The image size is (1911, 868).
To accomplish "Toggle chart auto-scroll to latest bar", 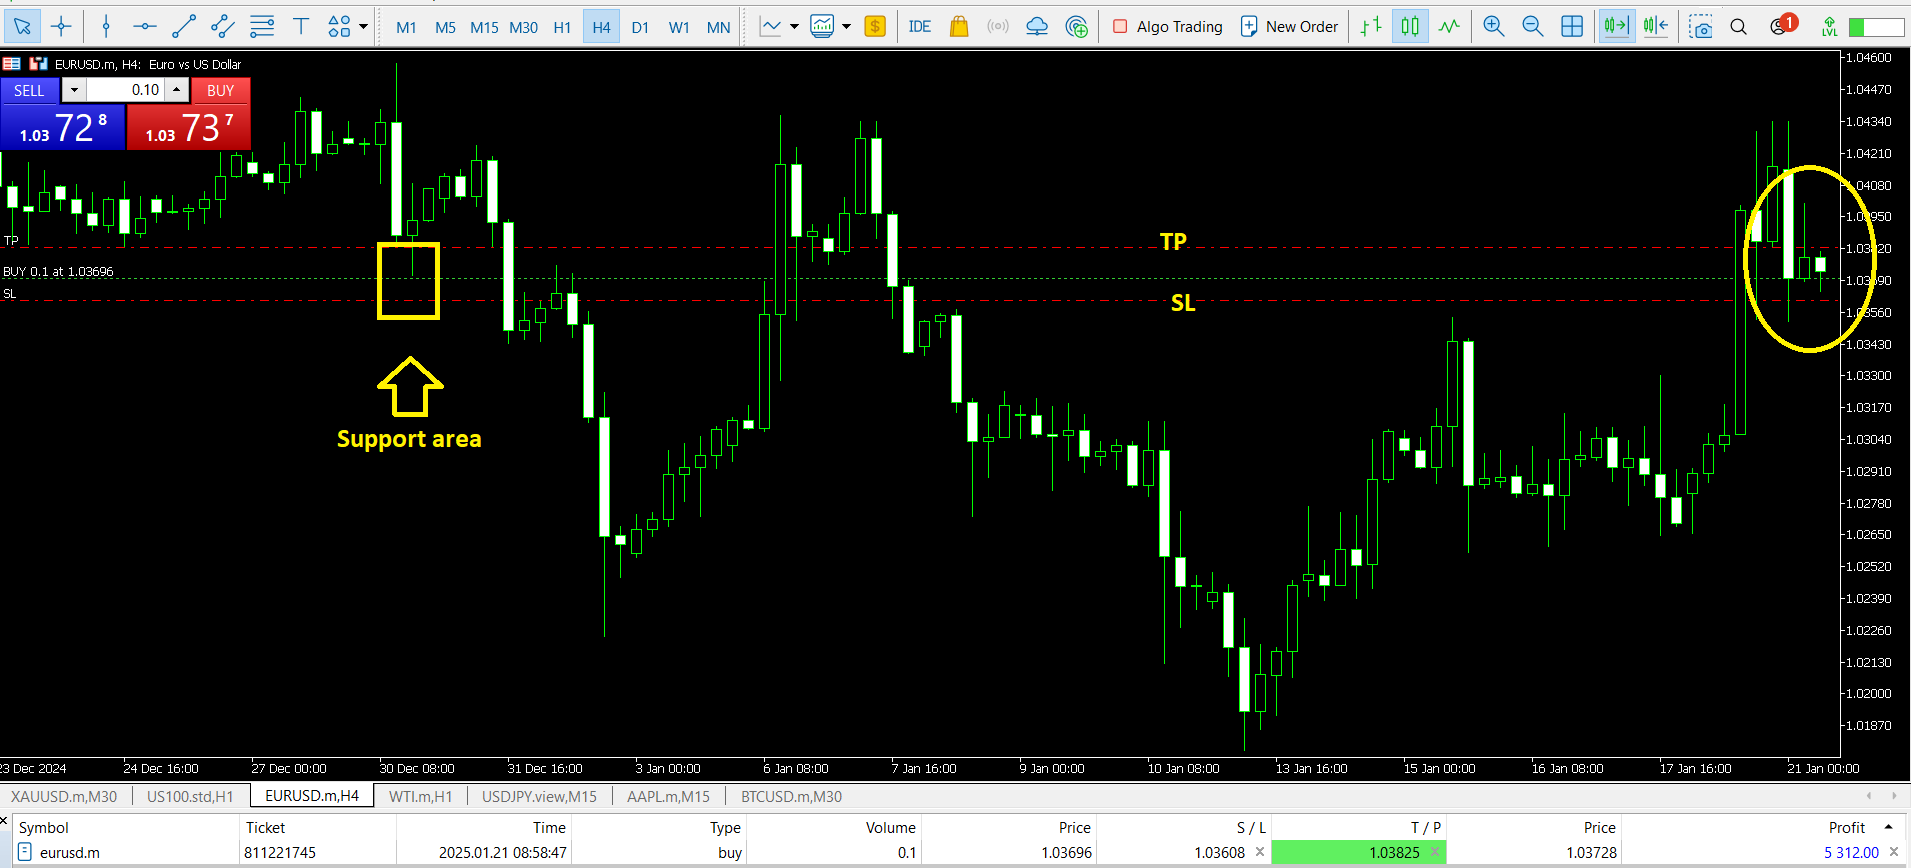I will [x=1616, y=27].
